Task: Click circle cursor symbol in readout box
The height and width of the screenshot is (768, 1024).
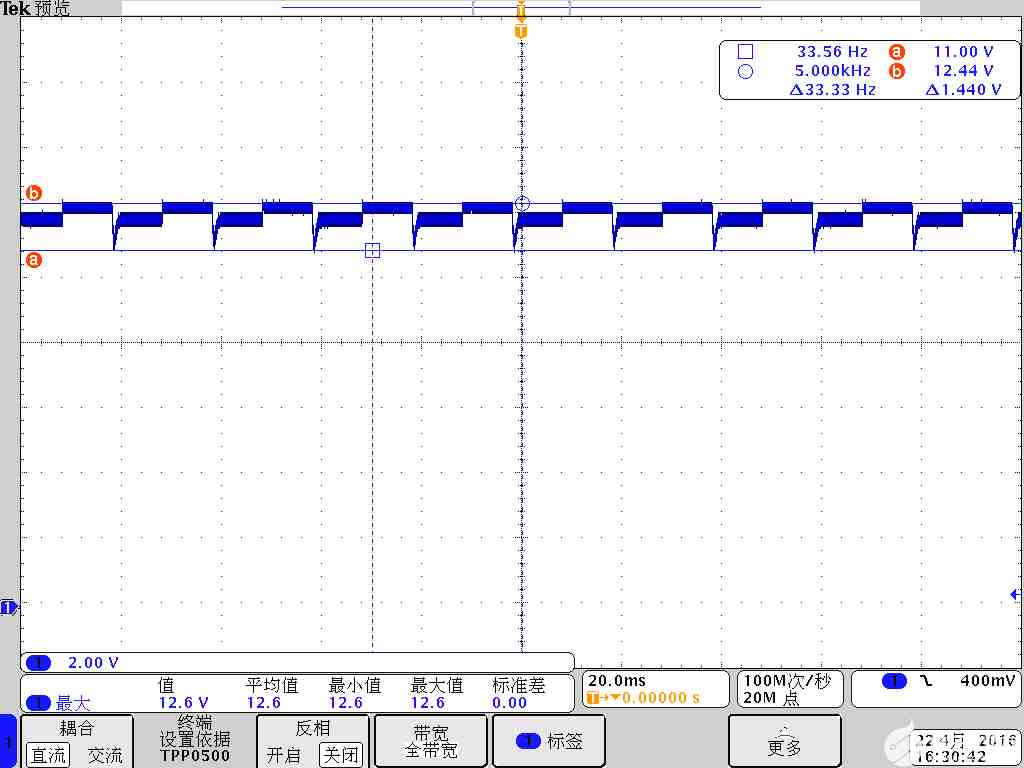Action: click(x=745, y=71)
